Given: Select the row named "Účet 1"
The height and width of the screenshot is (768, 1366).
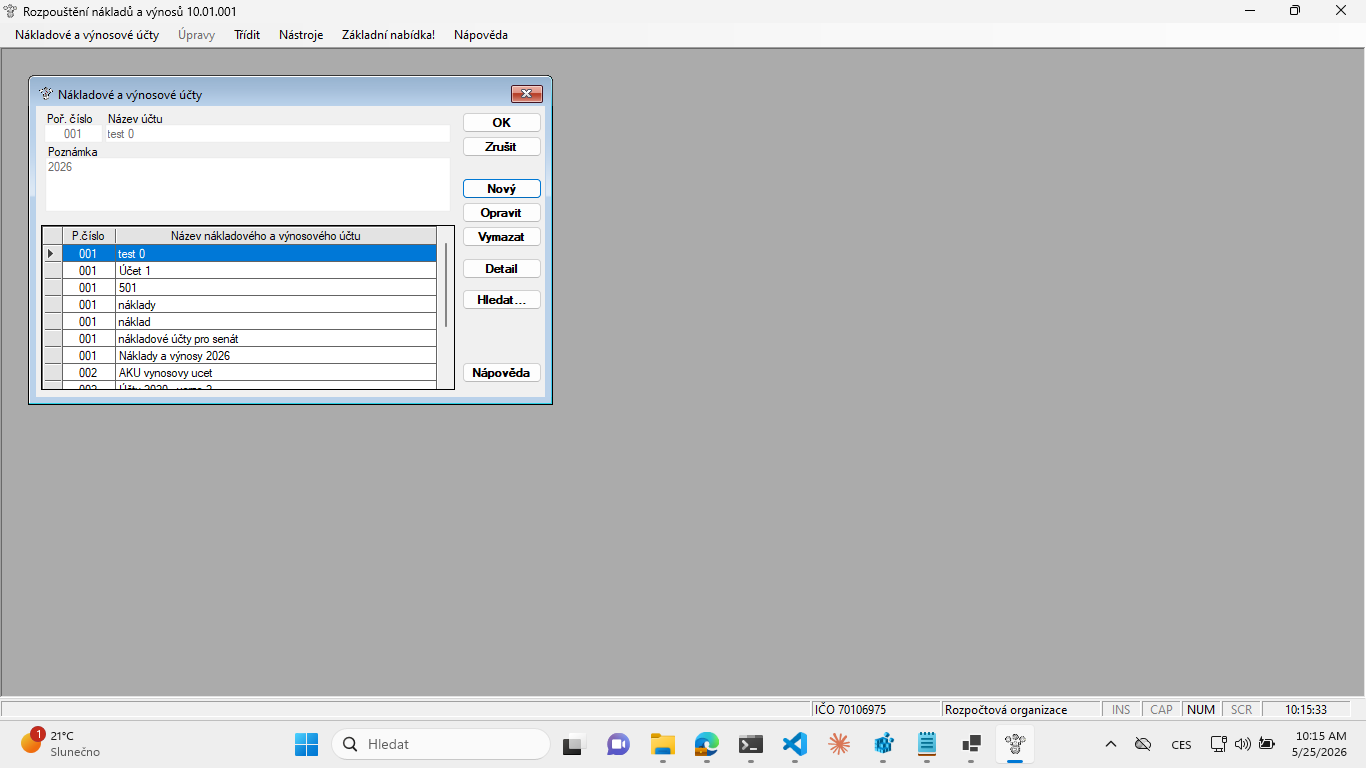Looking at the screenshot, I should point(240,271).
